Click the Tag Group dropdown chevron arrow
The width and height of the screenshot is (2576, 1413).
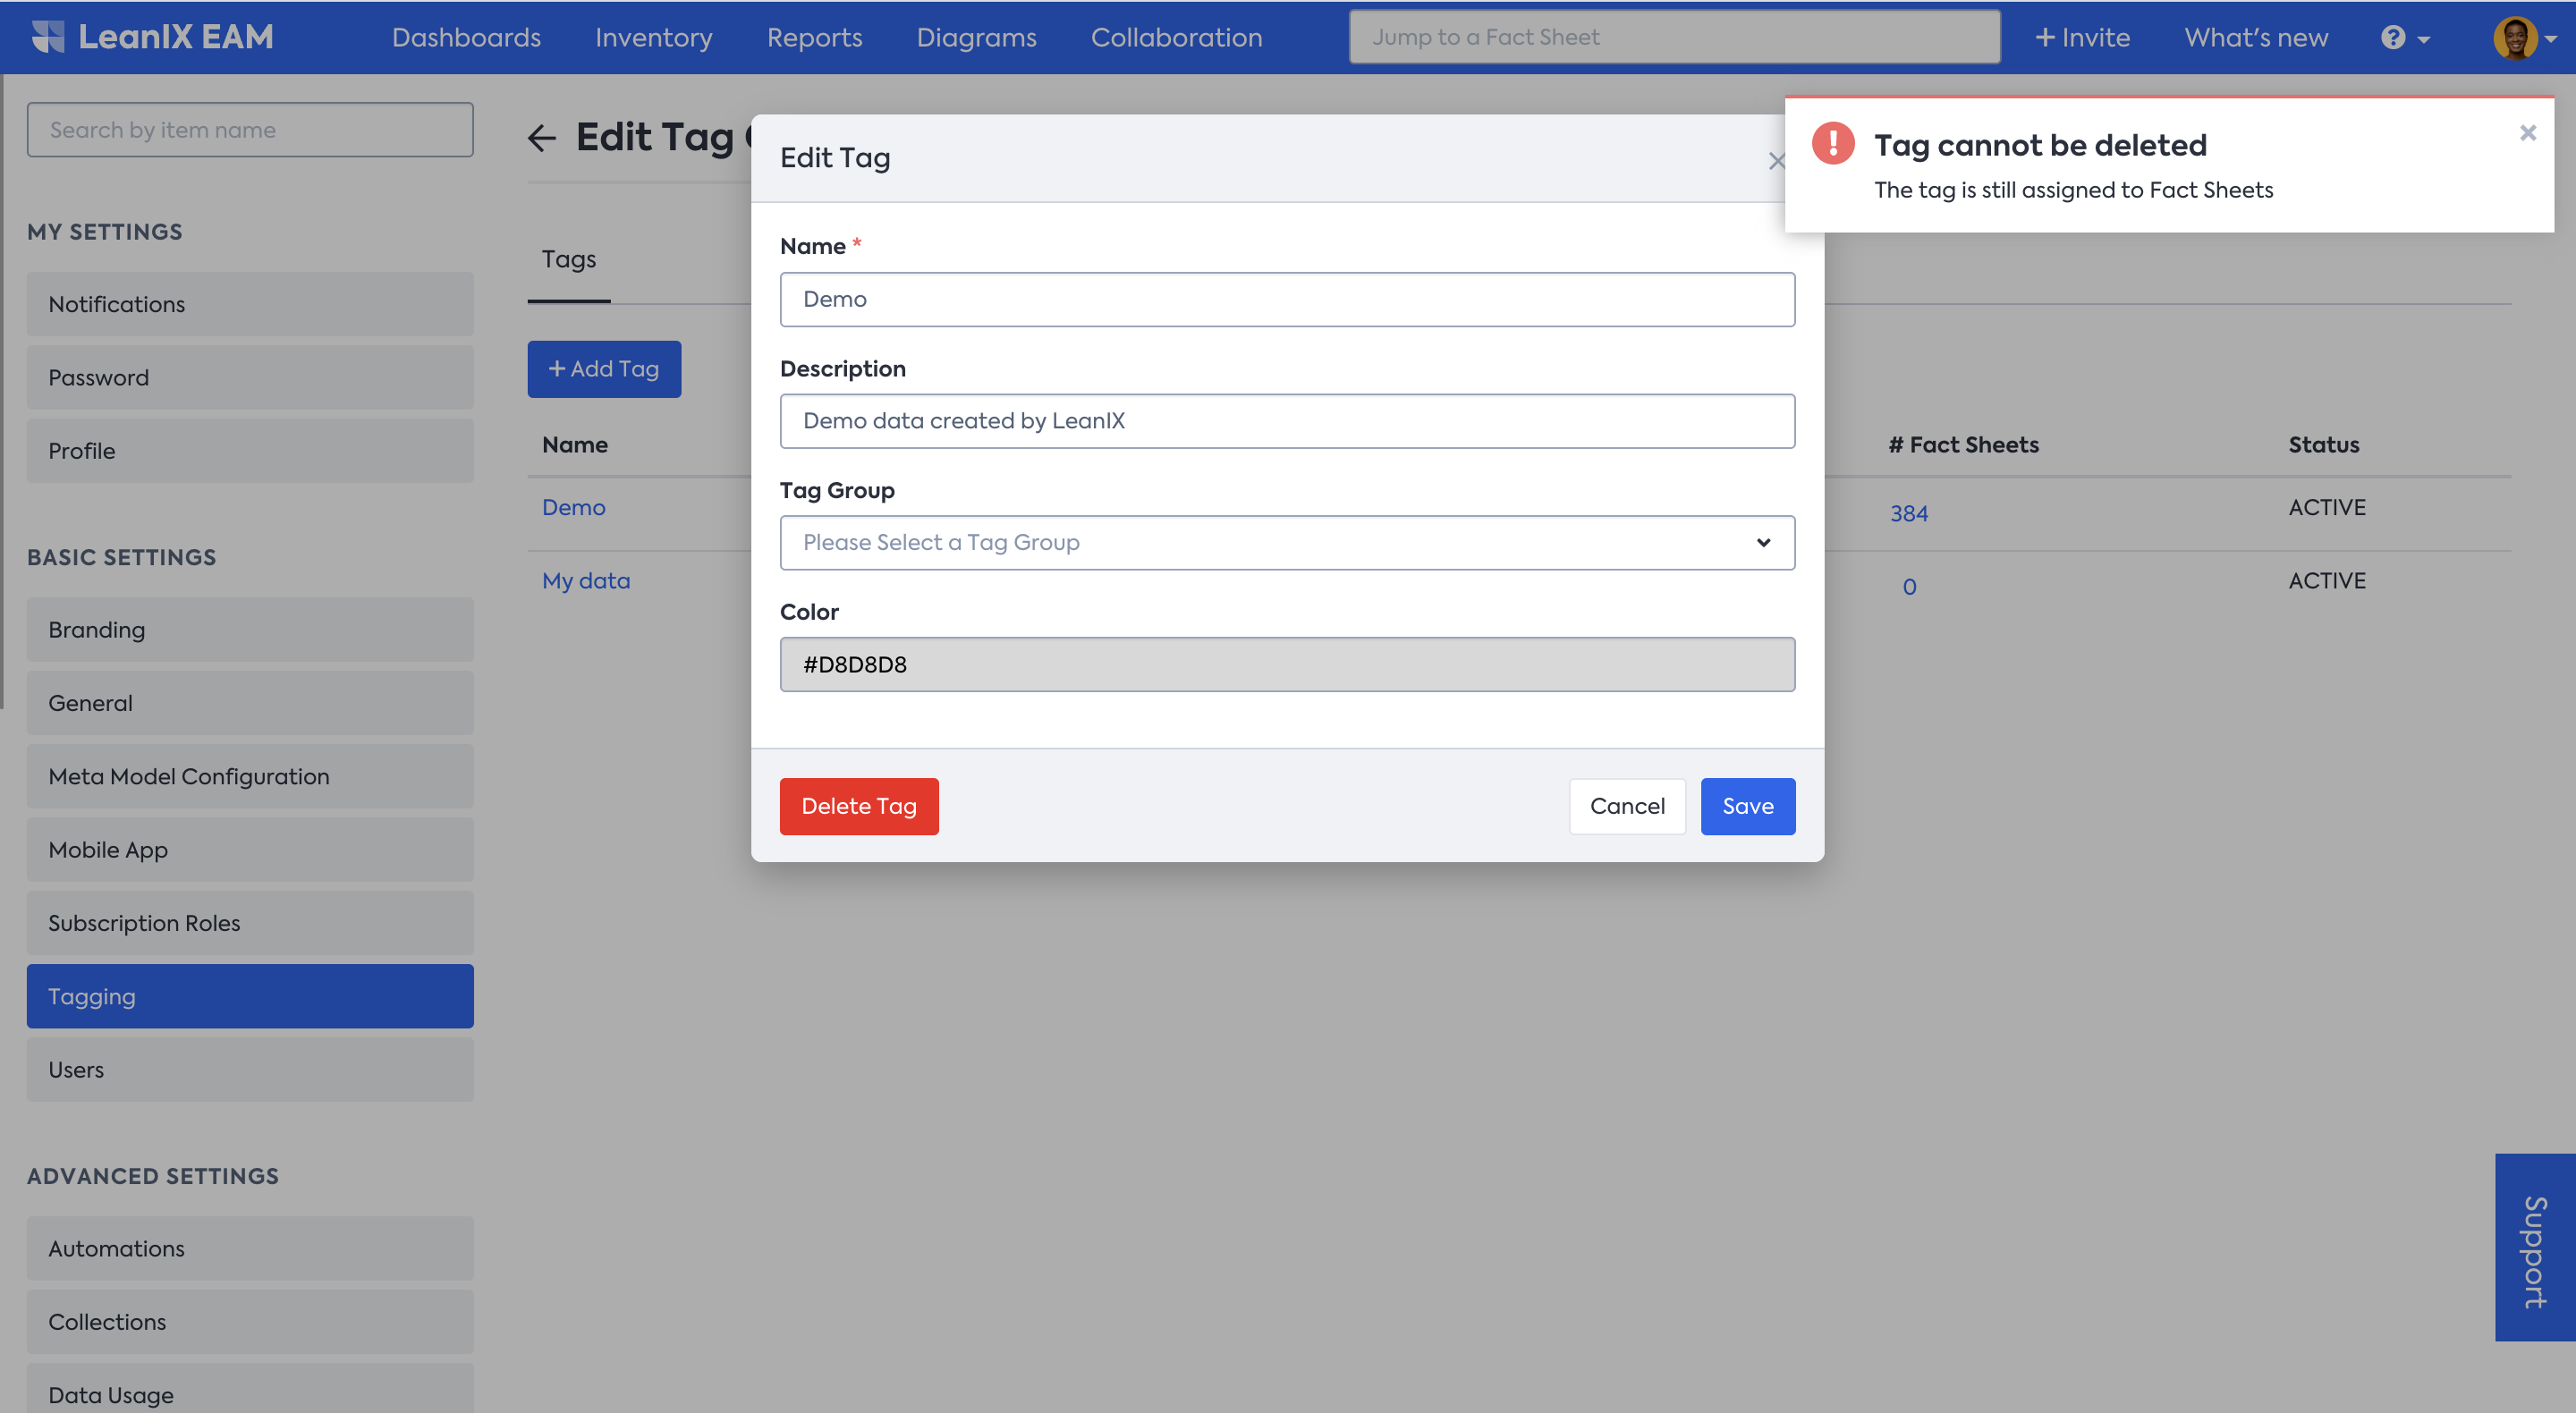pos(1763,542)
